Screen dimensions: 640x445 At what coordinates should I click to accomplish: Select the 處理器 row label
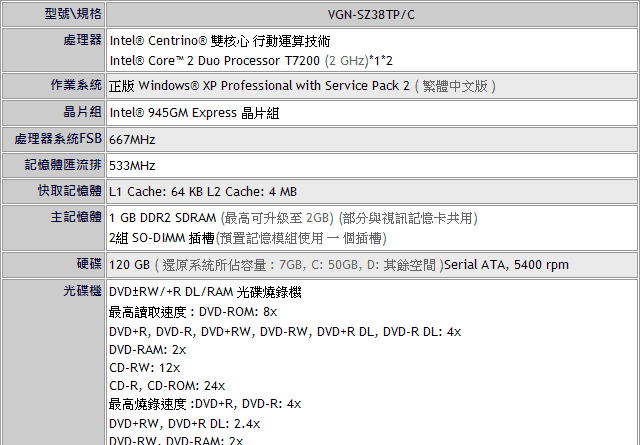[81, 40]
